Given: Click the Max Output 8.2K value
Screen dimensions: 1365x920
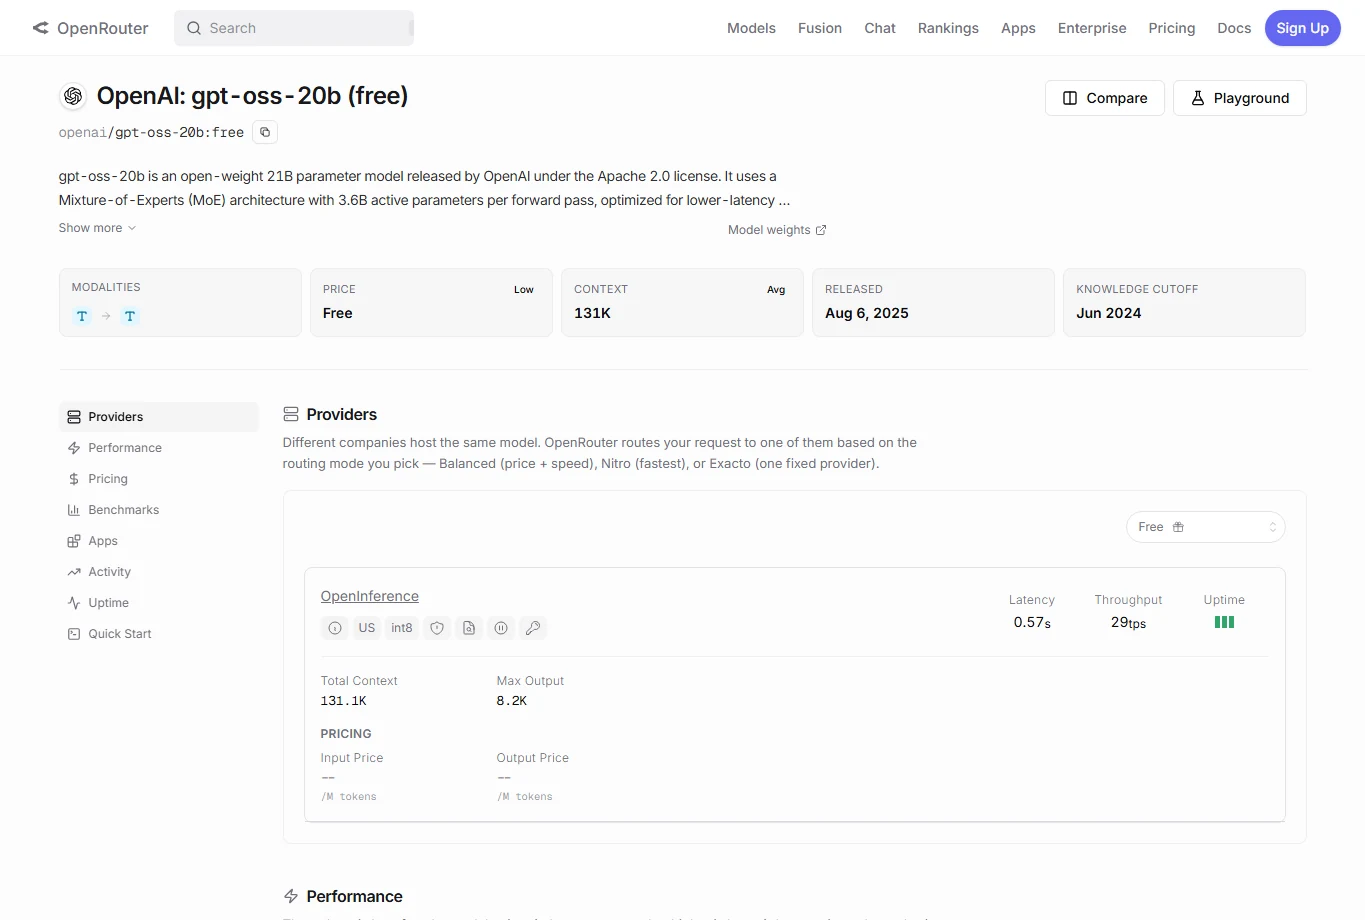Looking at the screenshot, I should [512, 701].
